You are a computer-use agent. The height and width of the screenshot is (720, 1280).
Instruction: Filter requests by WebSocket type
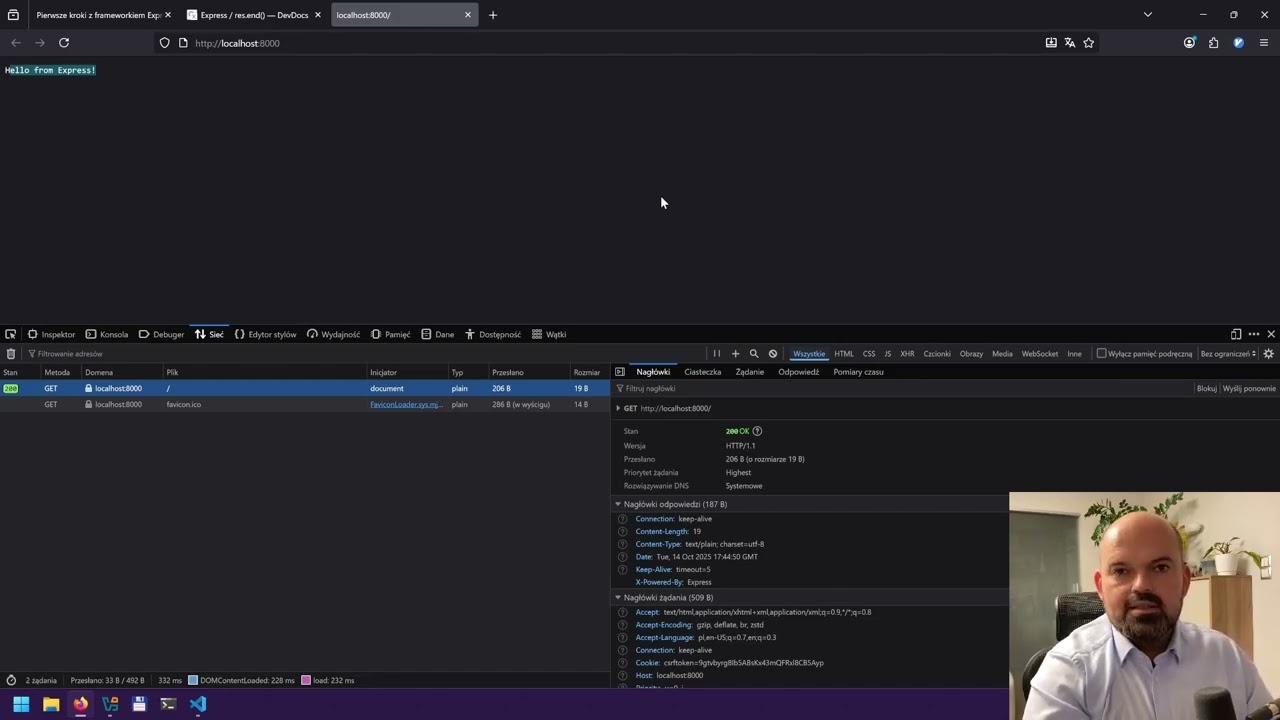coord(1040,354)
